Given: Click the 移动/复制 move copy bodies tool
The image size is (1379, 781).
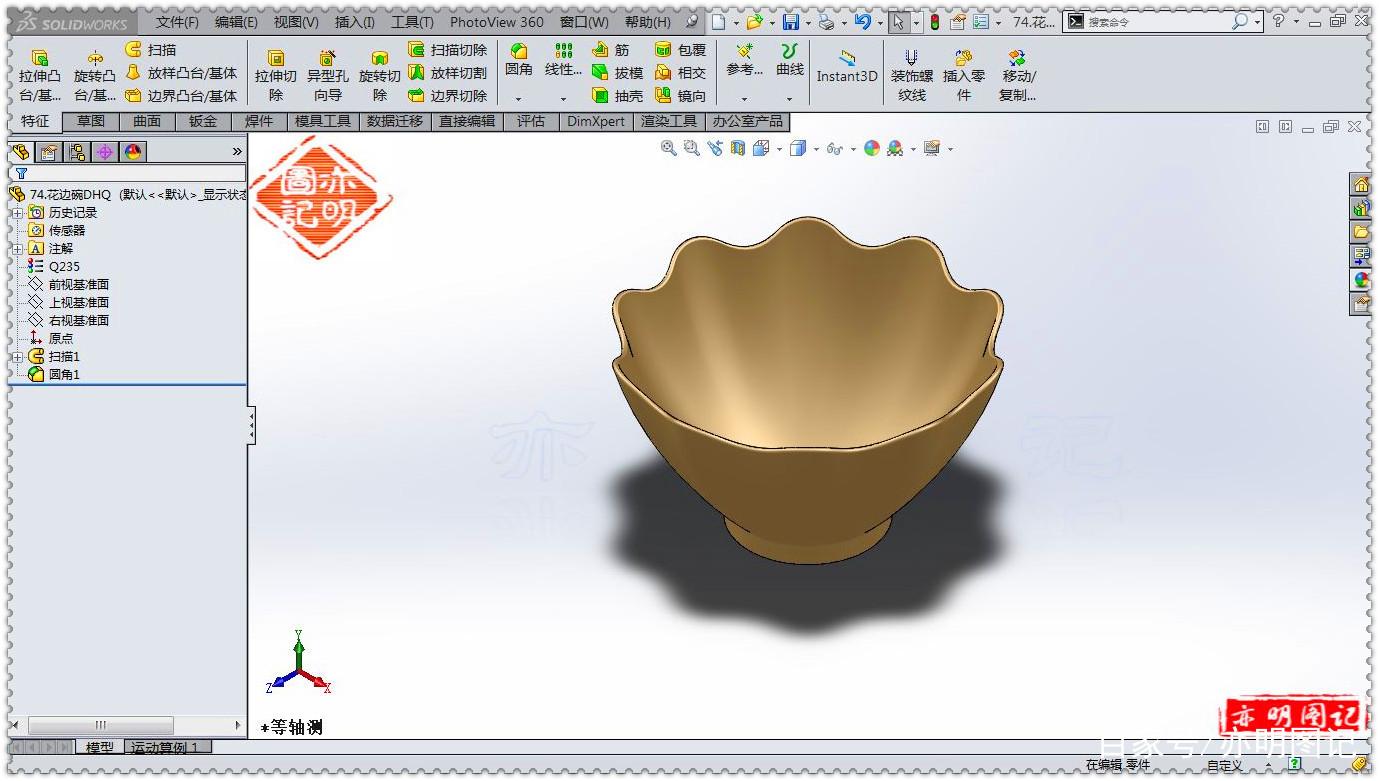Looking at the screenshot, I should pyautogui.click(x=1018, y=76).
